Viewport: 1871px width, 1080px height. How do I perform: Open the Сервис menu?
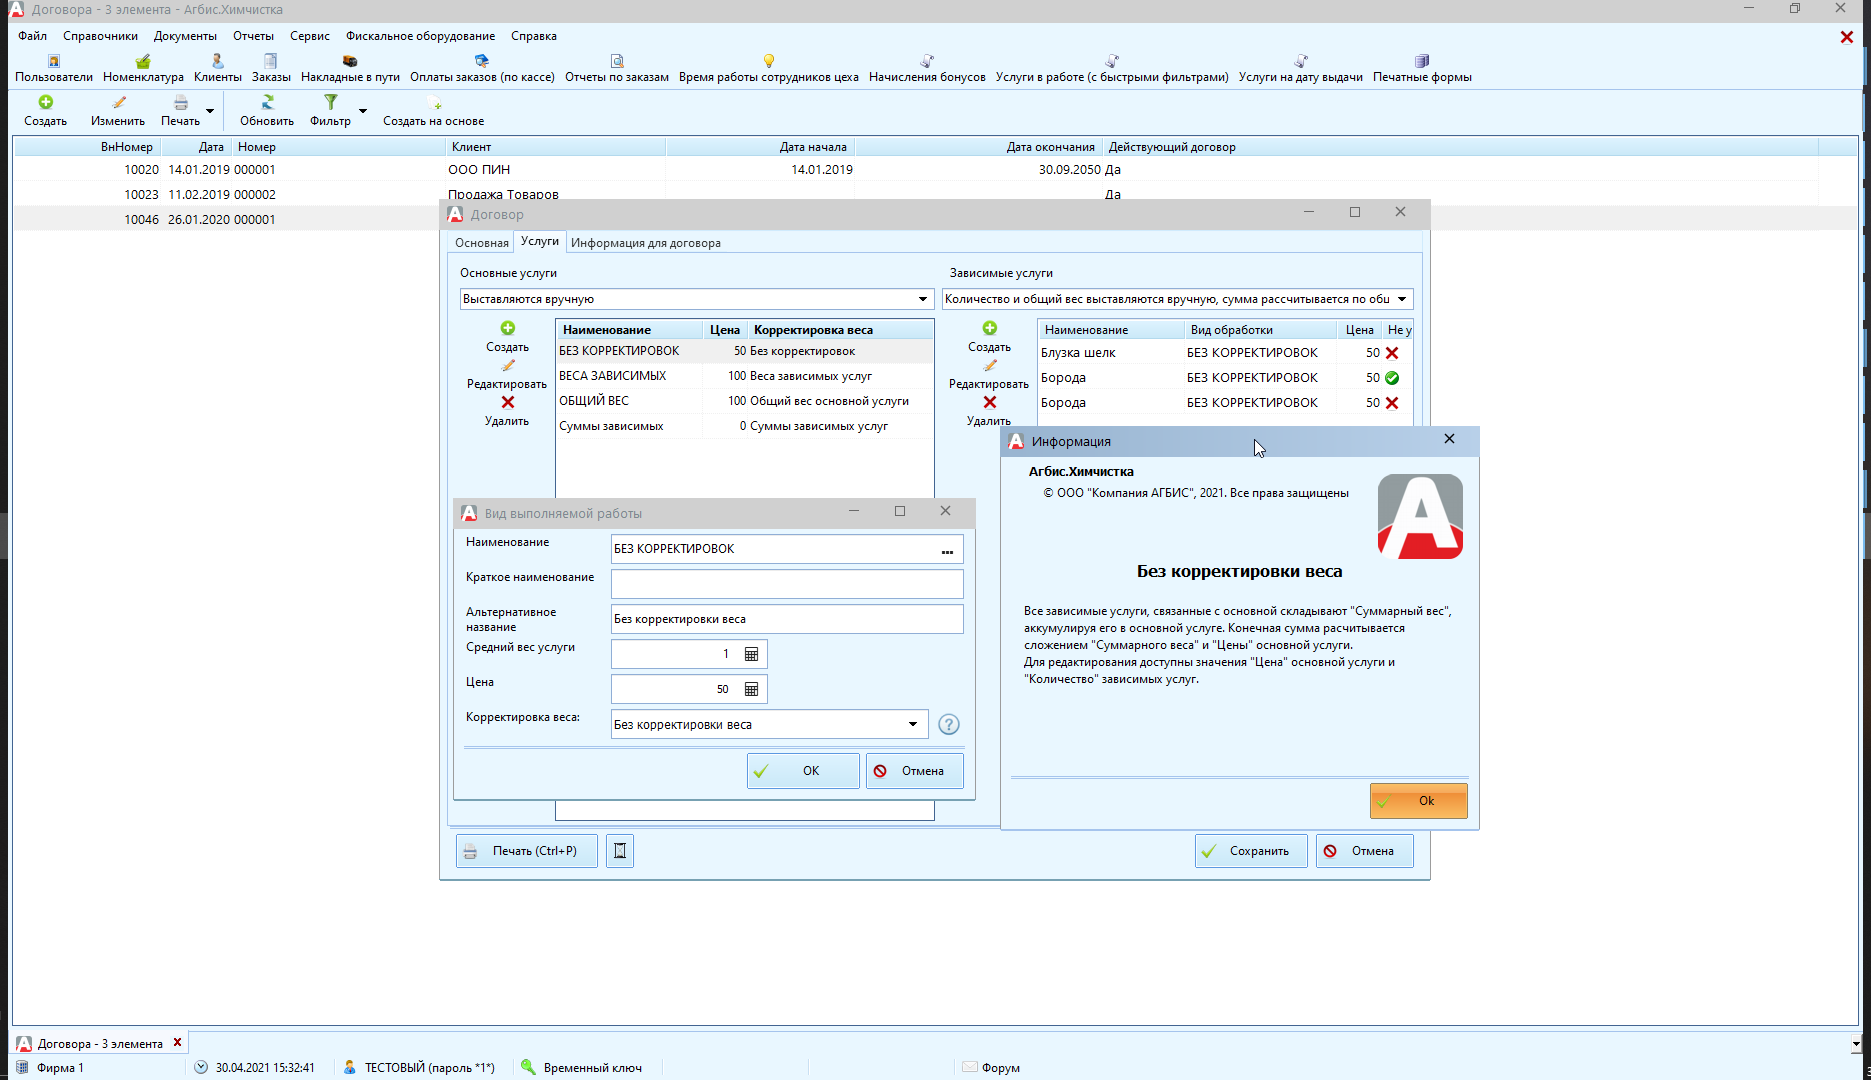[x=310, y=36]
